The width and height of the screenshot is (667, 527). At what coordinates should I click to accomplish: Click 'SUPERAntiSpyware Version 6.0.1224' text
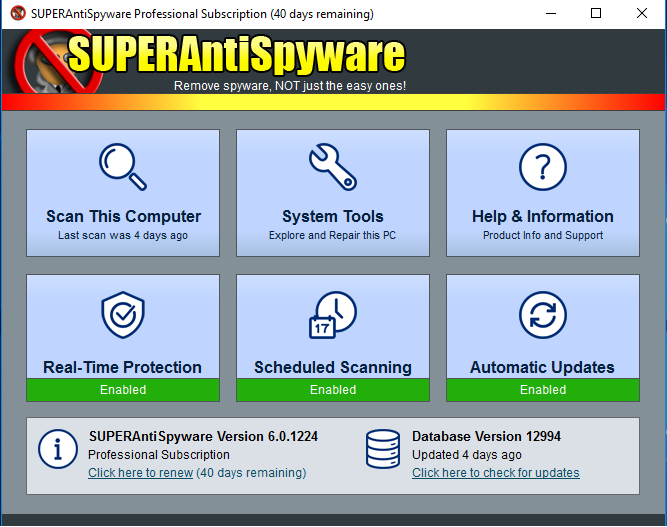(203, 436)
